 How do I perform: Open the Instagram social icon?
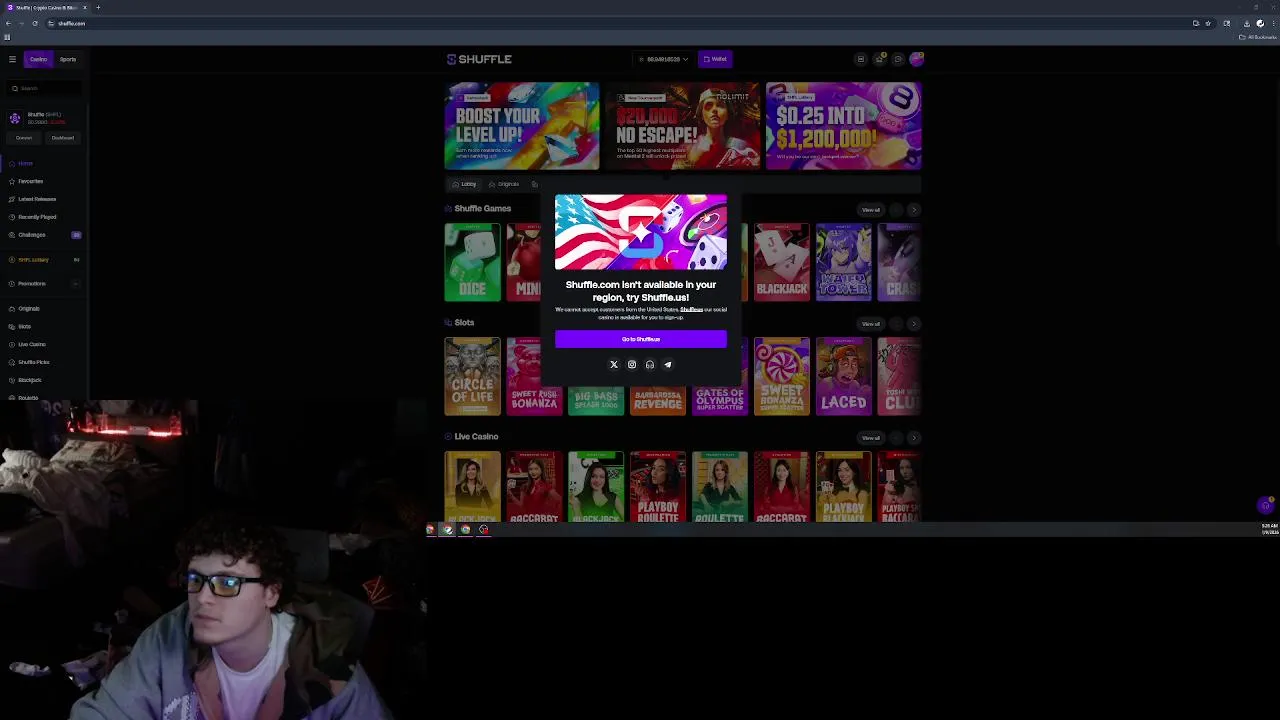coord(632,365)
